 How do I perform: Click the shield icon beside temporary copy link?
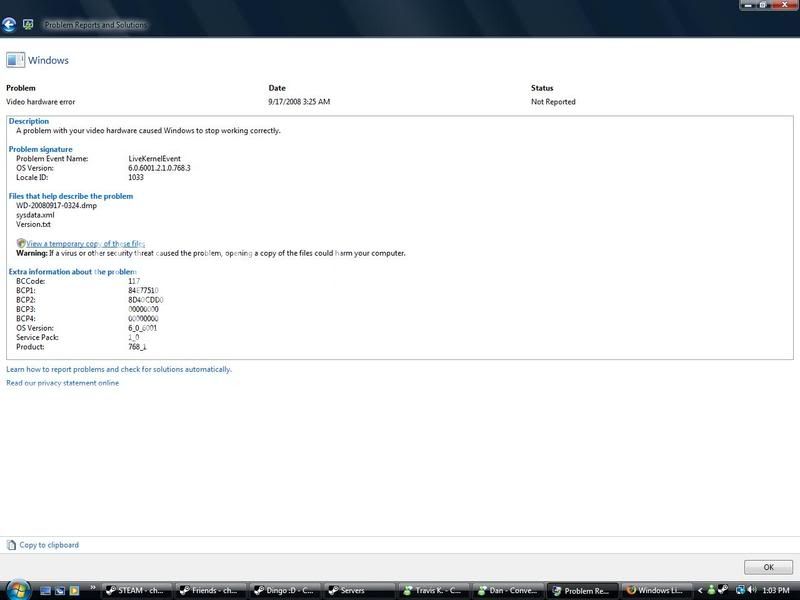click(x=21, y=243)
